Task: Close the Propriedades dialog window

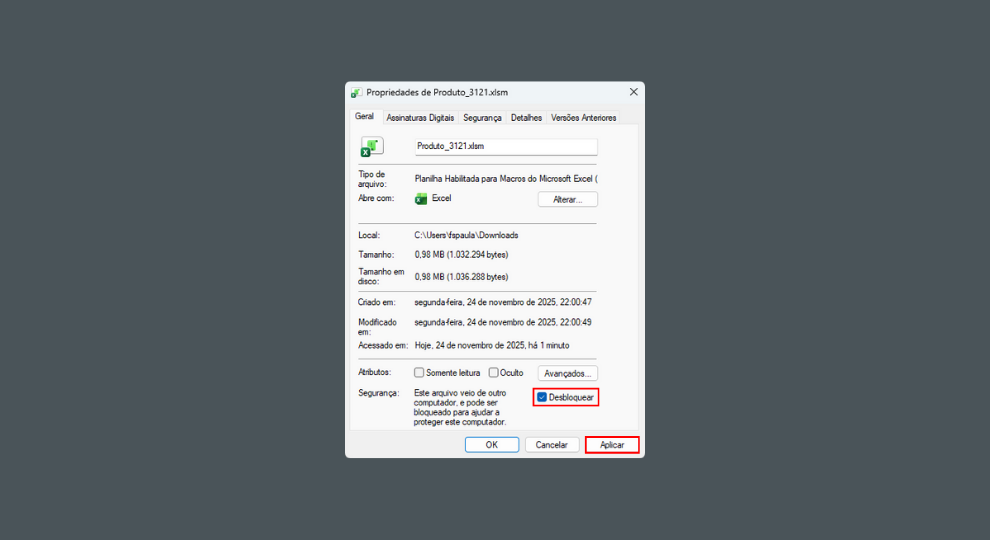Action: (633, 92)
